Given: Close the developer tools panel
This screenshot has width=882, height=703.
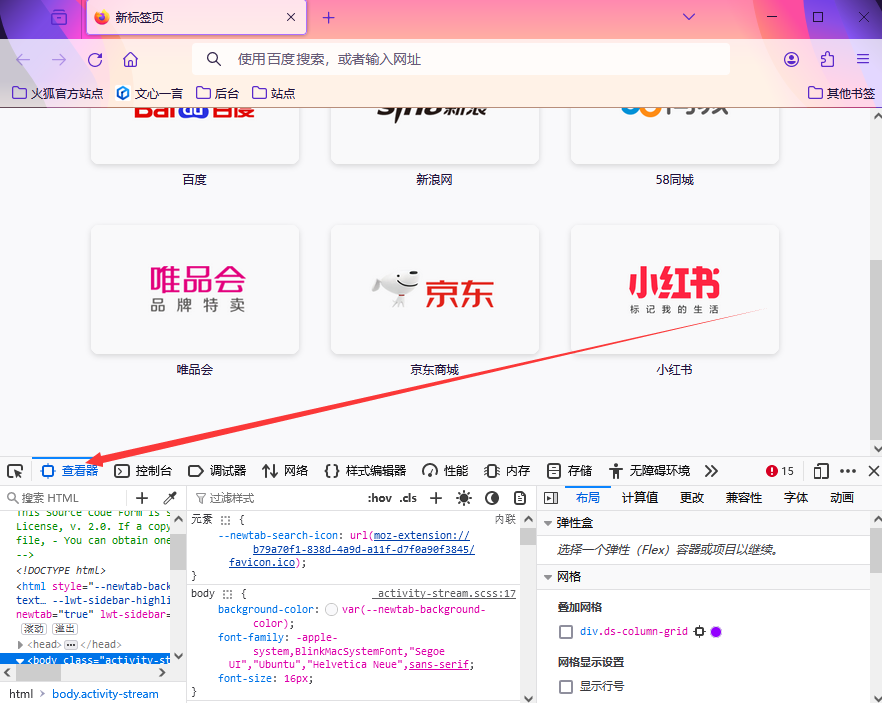Looking at the screenshot, I should [x=874, y=471].
